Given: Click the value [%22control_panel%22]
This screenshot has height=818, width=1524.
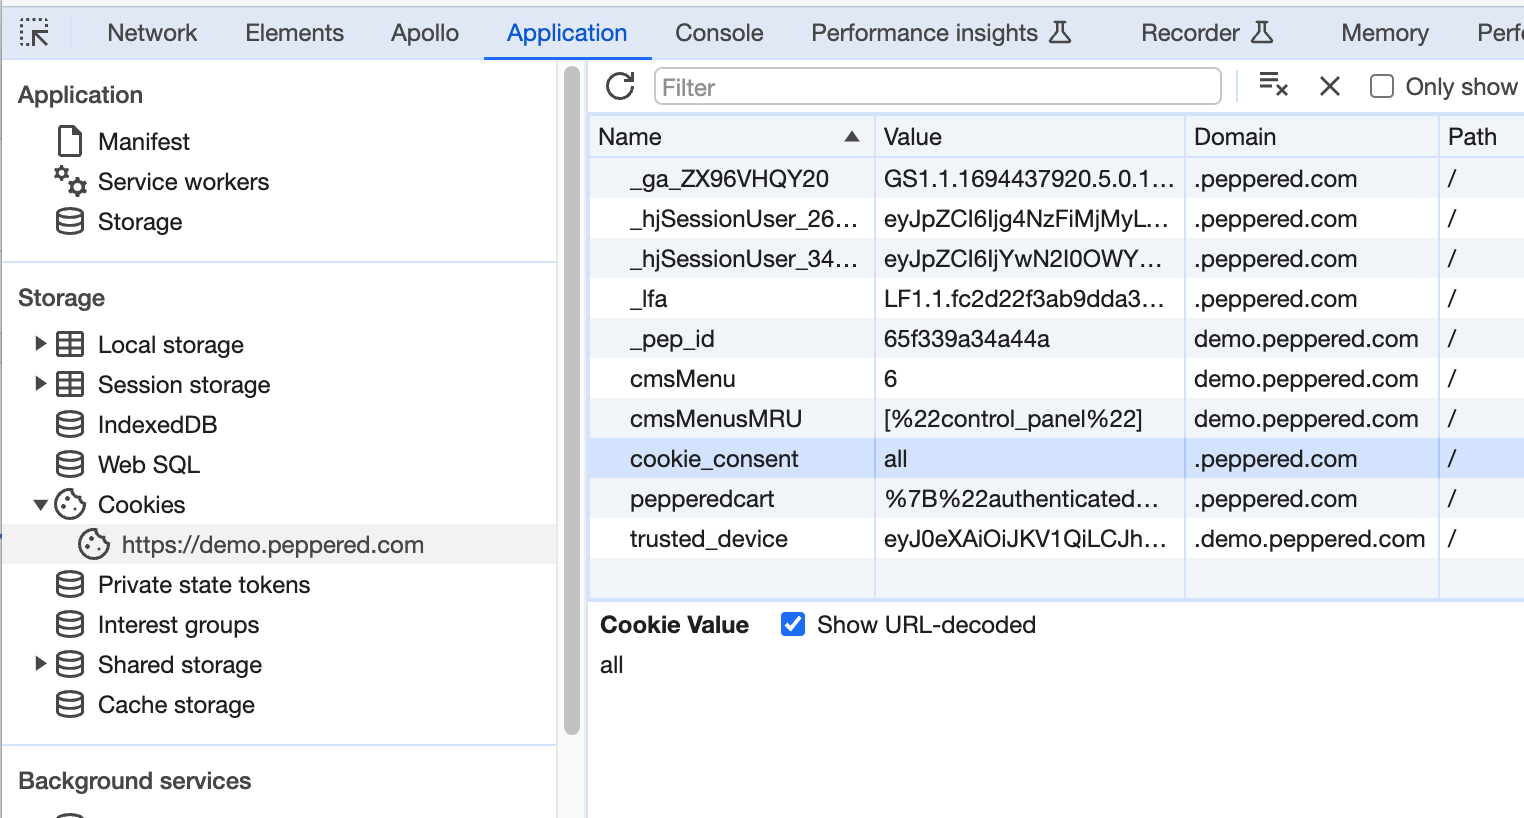Looking at the screenshot, I should [x=1013, y=419].
